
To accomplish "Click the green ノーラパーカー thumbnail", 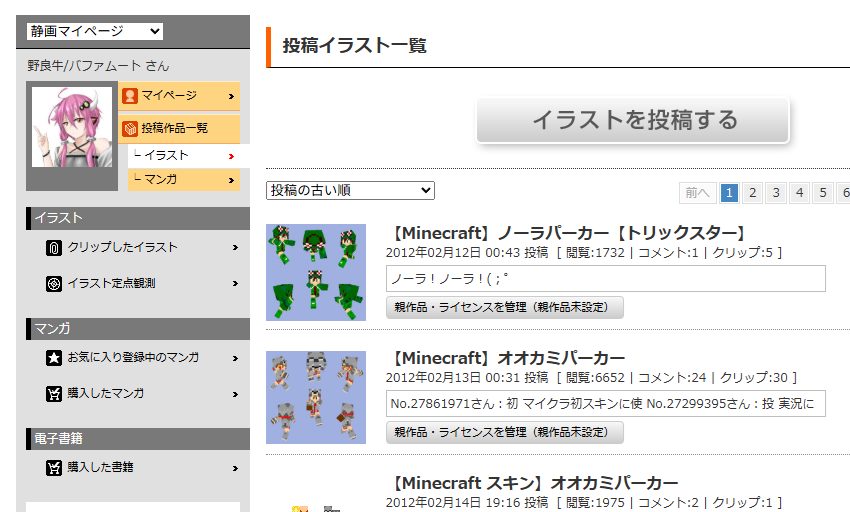I will 316,272.
